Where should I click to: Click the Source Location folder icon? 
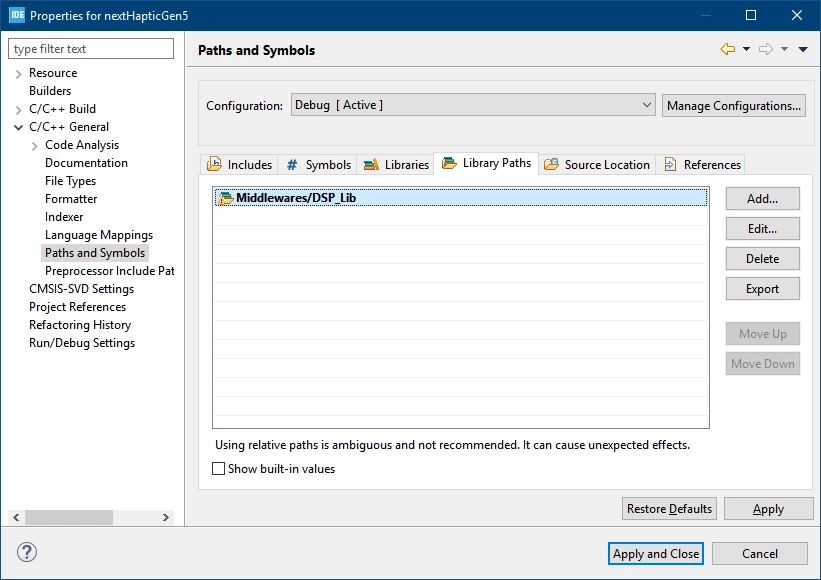pos(551,165)
